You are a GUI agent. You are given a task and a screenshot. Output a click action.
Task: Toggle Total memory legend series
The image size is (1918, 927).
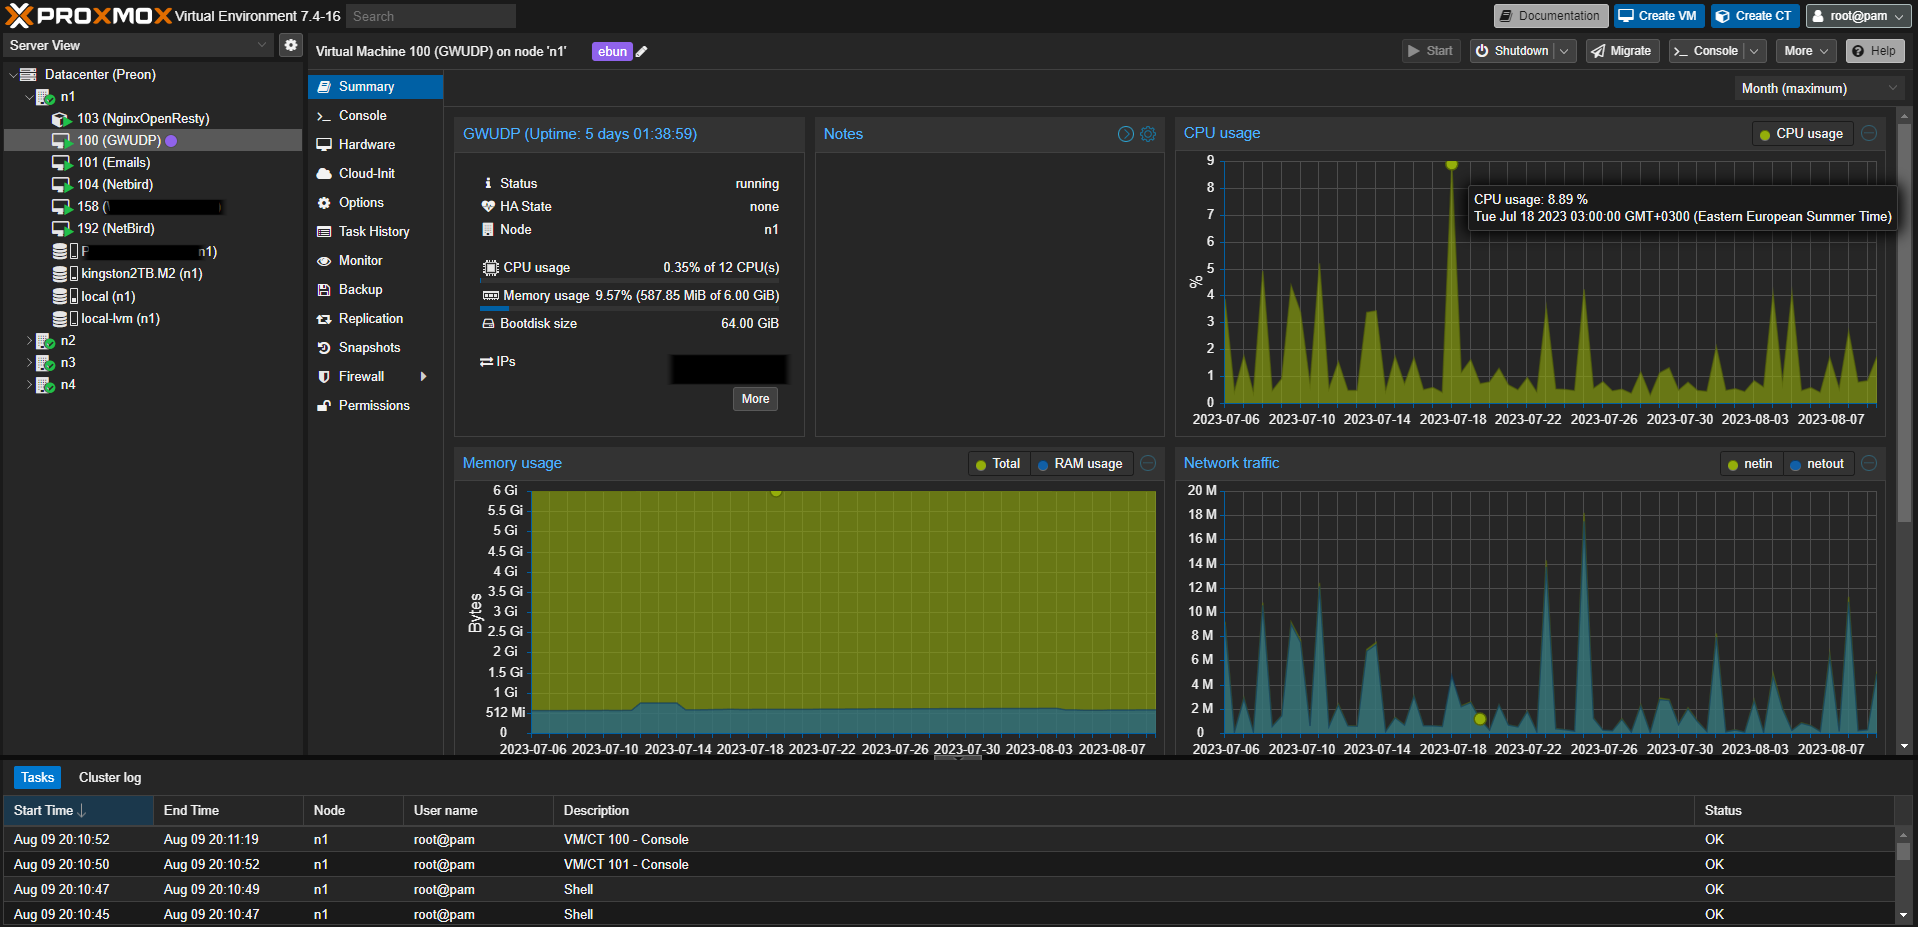[997, 464]
